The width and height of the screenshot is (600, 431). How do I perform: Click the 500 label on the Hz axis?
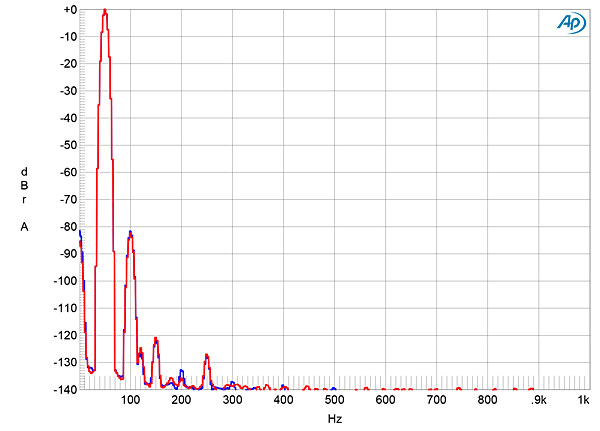(334, 400)
